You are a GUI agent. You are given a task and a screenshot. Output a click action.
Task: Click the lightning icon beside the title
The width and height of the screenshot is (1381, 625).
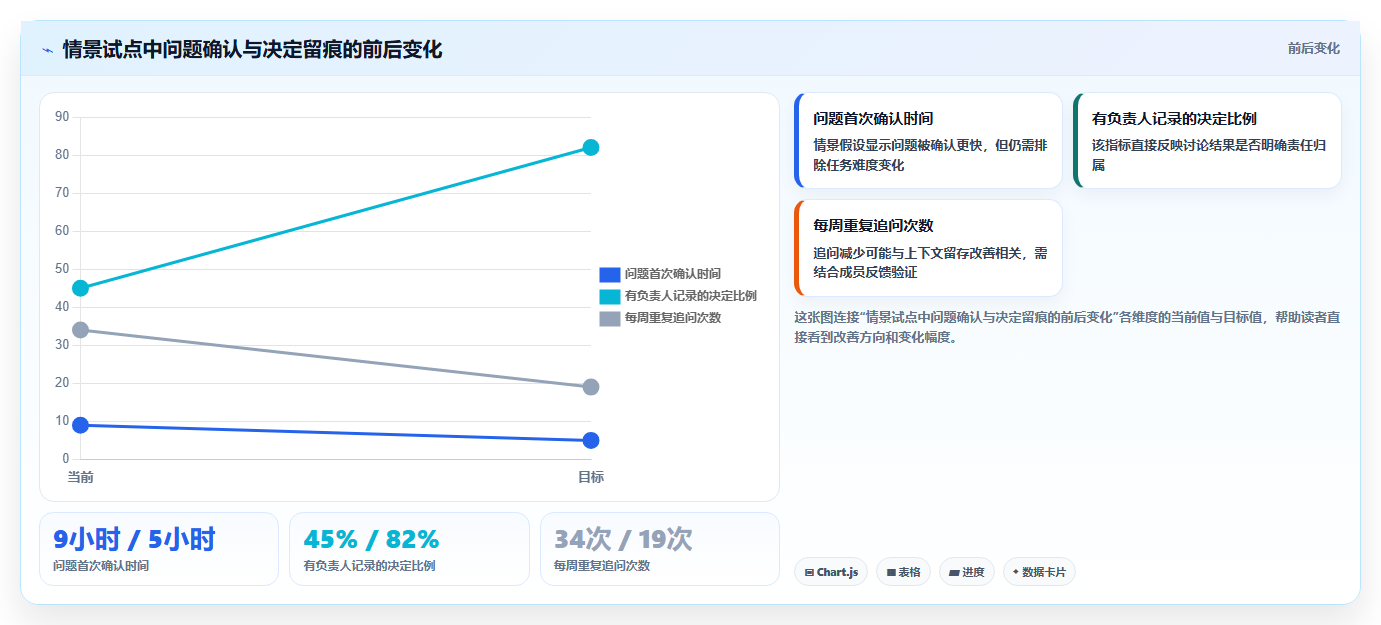coord(48,50)
